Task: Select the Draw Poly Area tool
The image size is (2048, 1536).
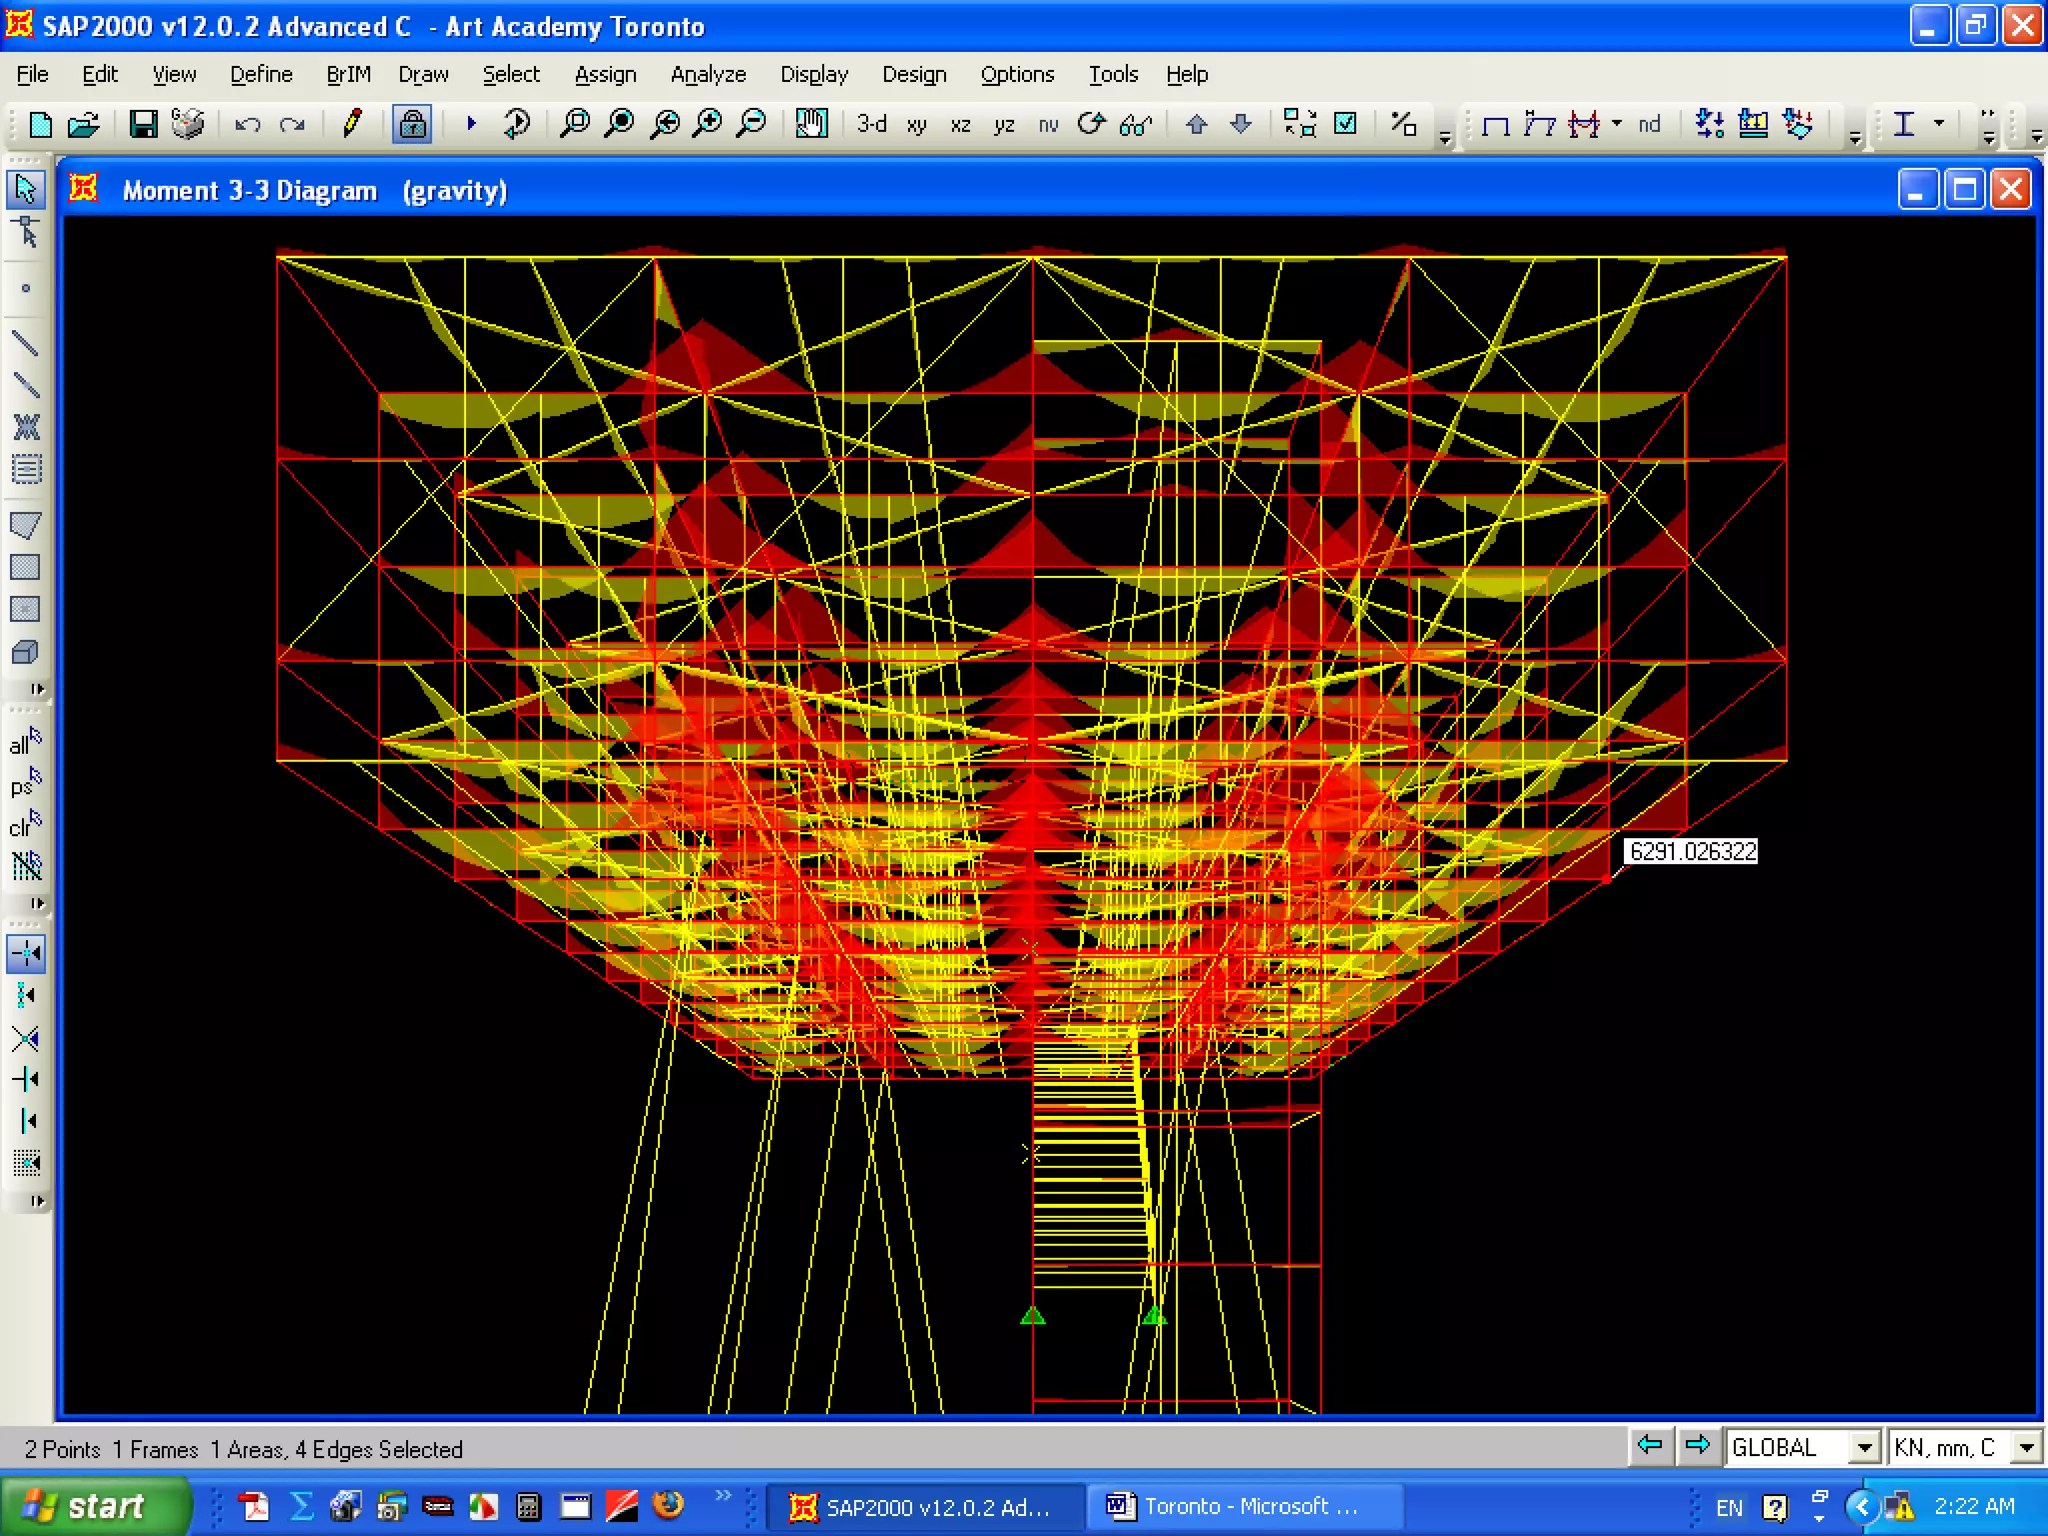Action: tap(26, 525)
